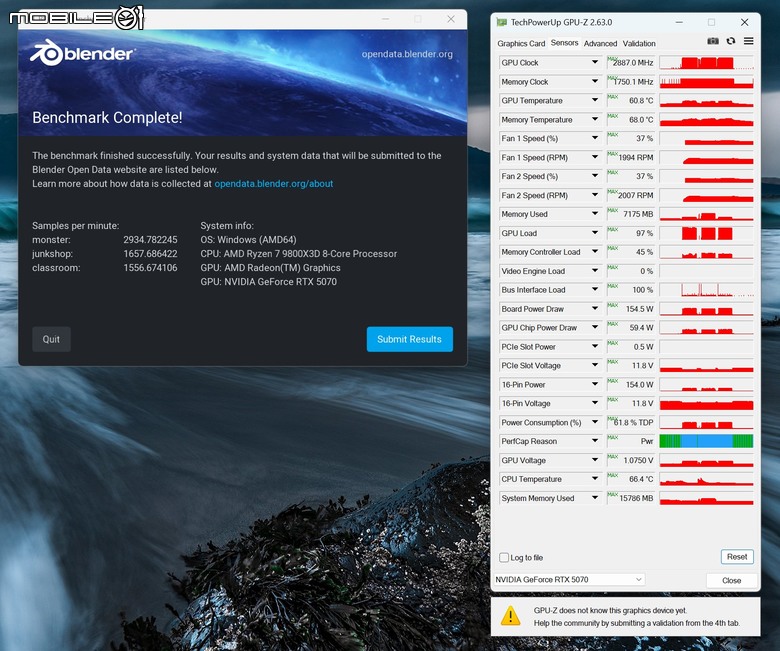Click the yellow warning icon in GPU-Z notice
Viewport: 780px width, 651px height.
tap(510, 616)
